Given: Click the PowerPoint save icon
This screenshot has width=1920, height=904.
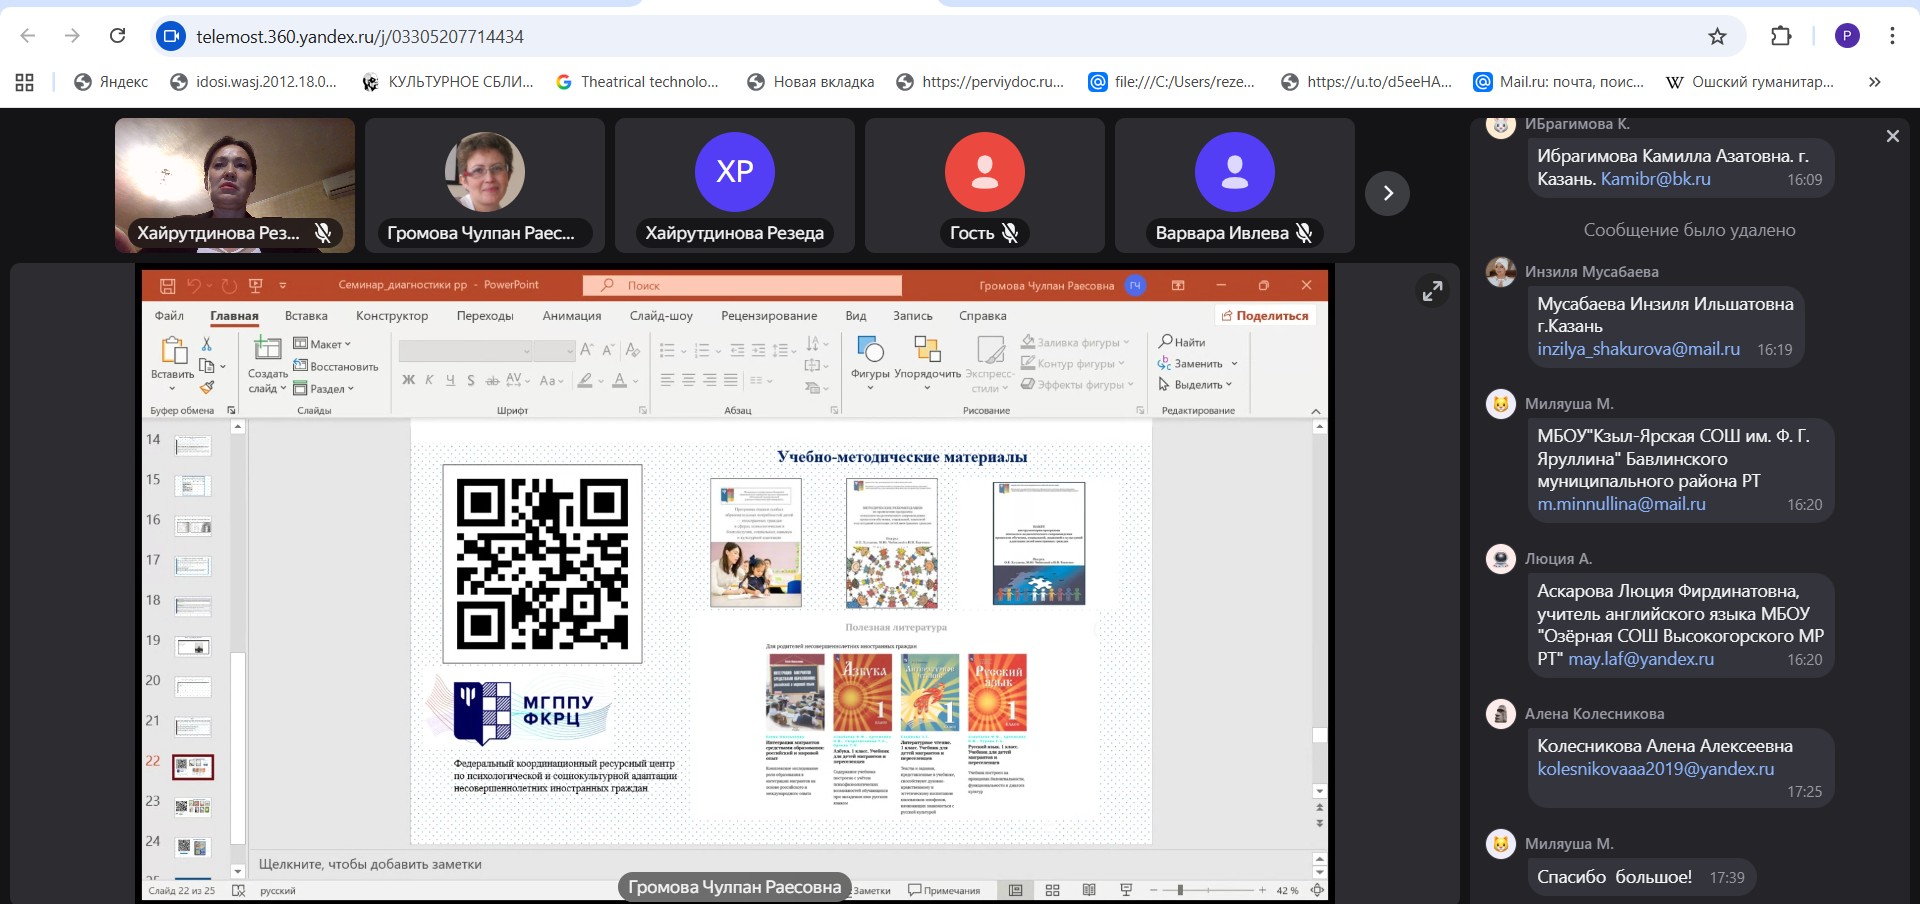Looking at the screenshot, I should (167, 286).
